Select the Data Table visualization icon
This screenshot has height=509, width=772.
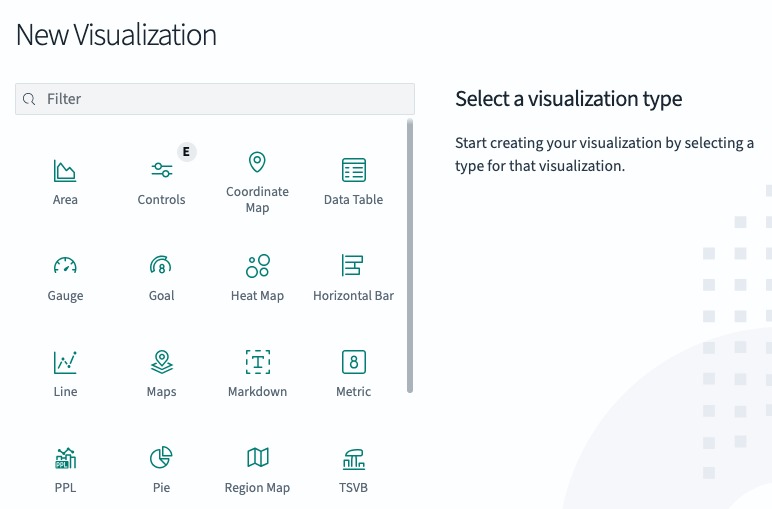click(354, 170)
